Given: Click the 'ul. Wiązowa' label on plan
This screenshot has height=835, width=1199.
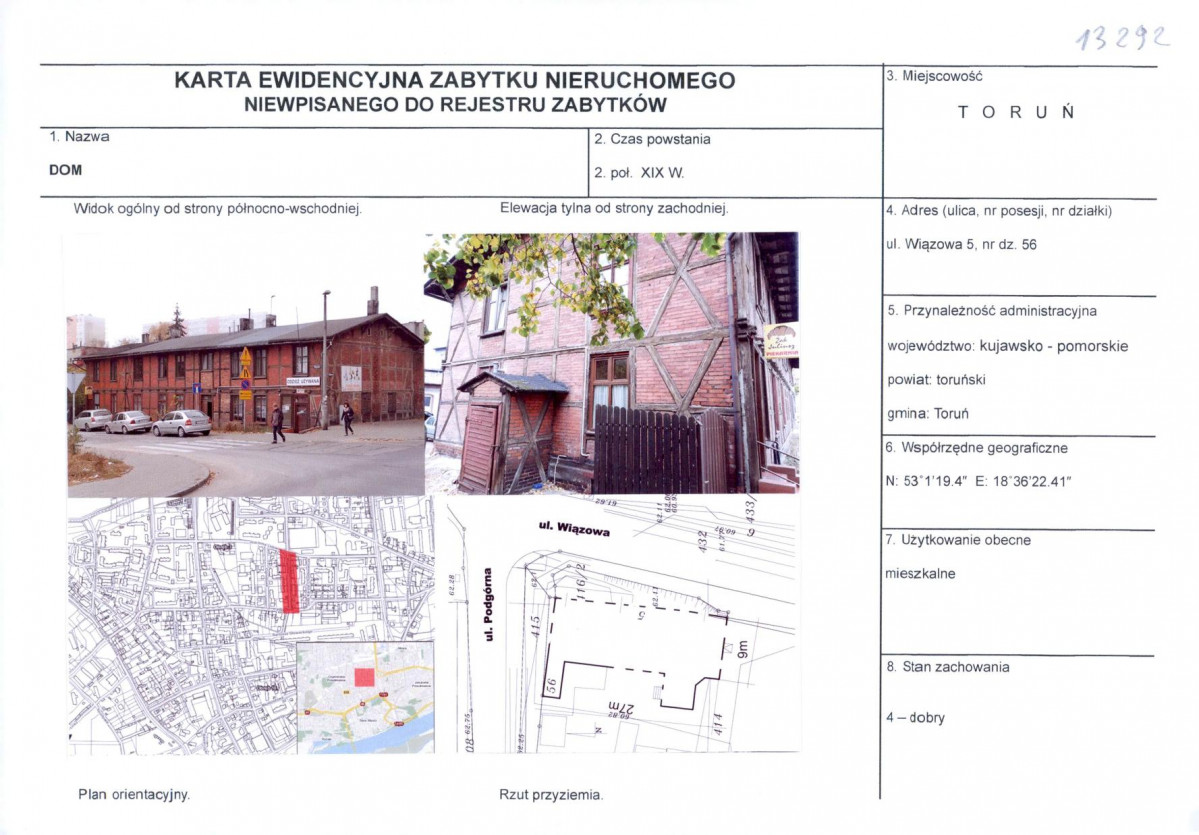Looking at the screenshot, I should point(574,528).
